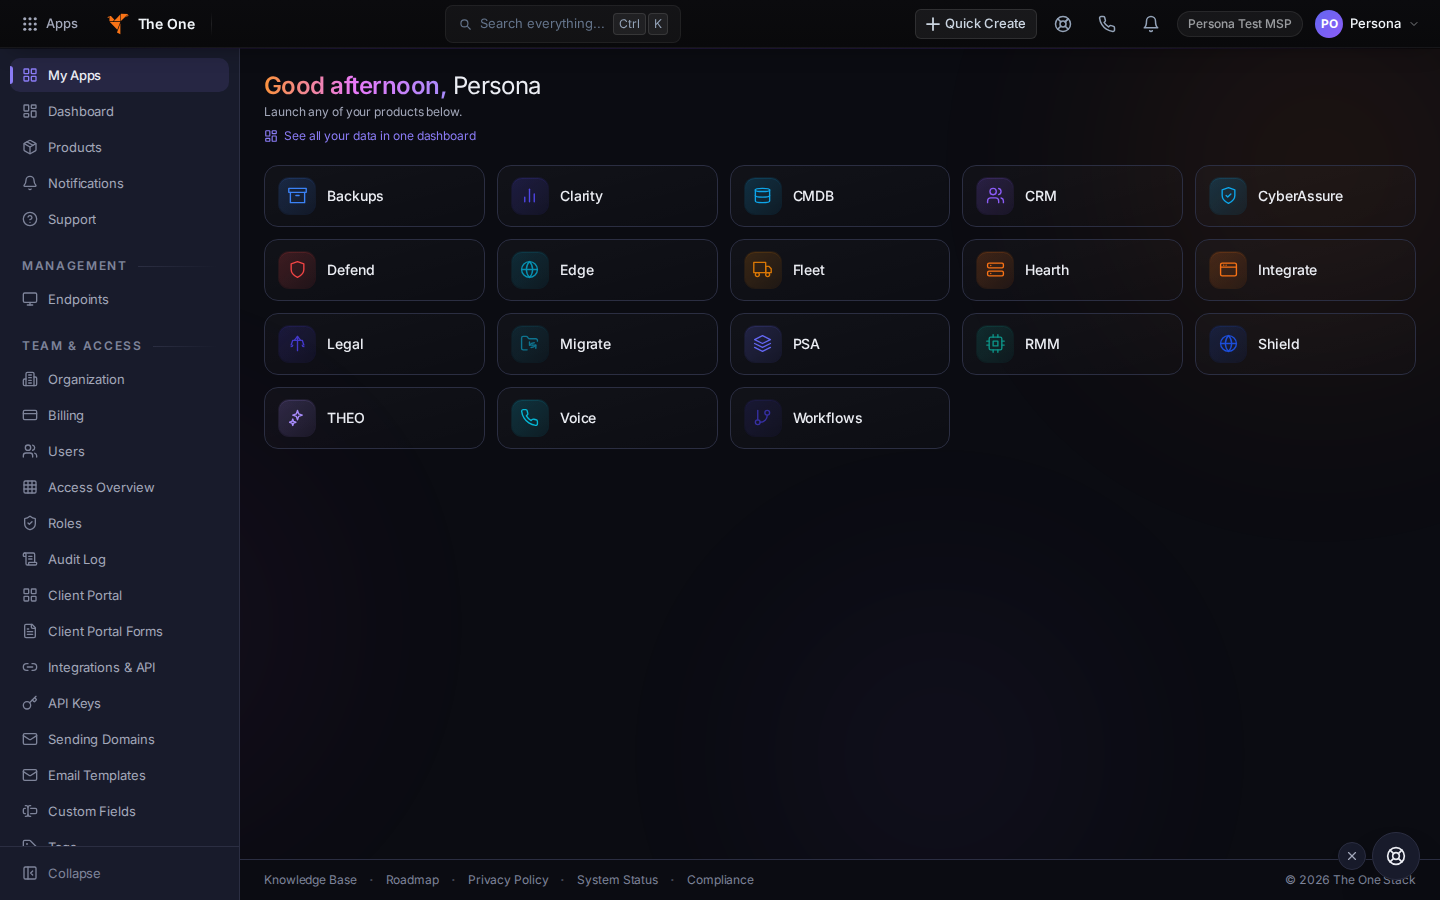
Task: Follow See all your data in one dashboard link
Action: click(x=370, y=136)
